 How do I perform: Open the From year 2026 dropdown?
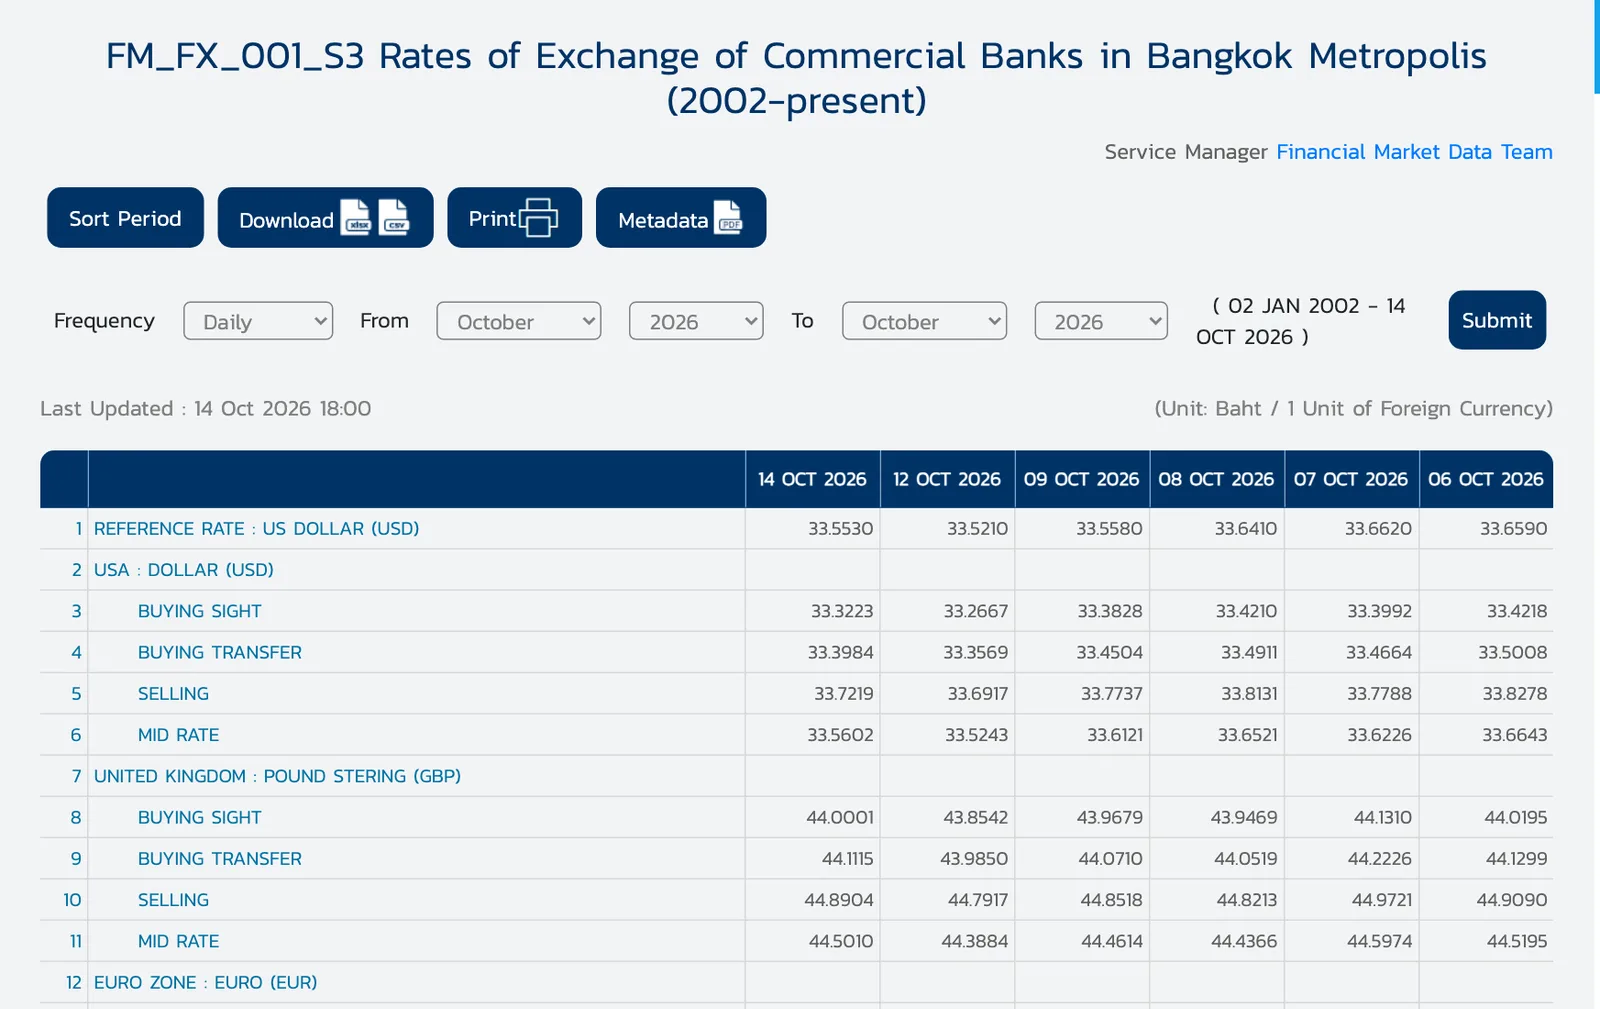point(696,321)
